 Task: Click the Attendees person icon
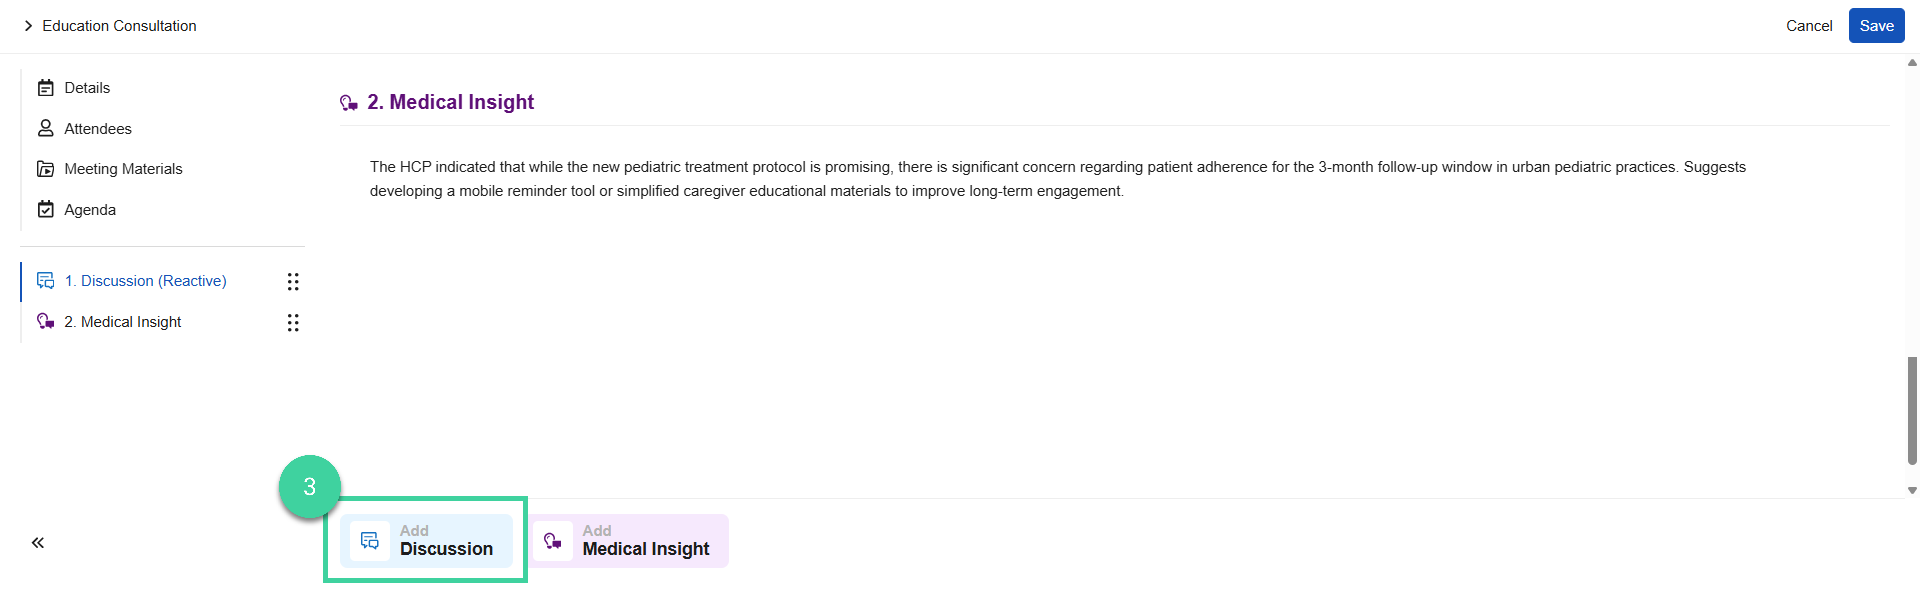[x=46, y=128]
